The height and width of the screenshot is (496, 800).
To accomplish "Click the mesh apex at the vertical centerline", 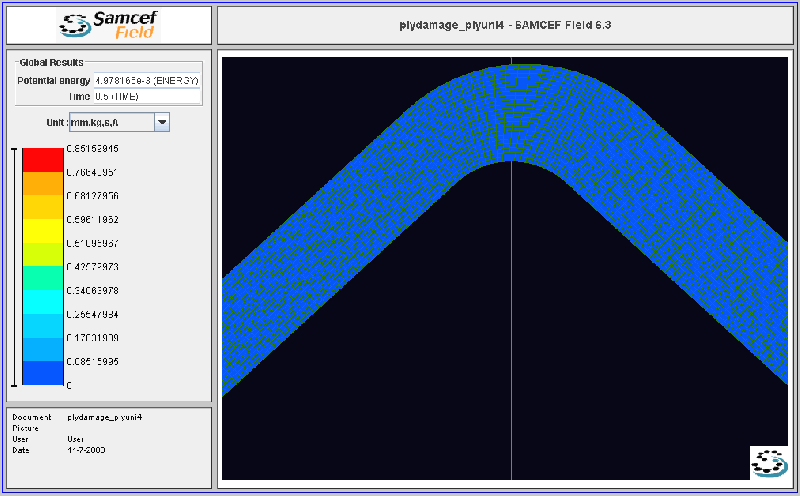I will [512, 110].
